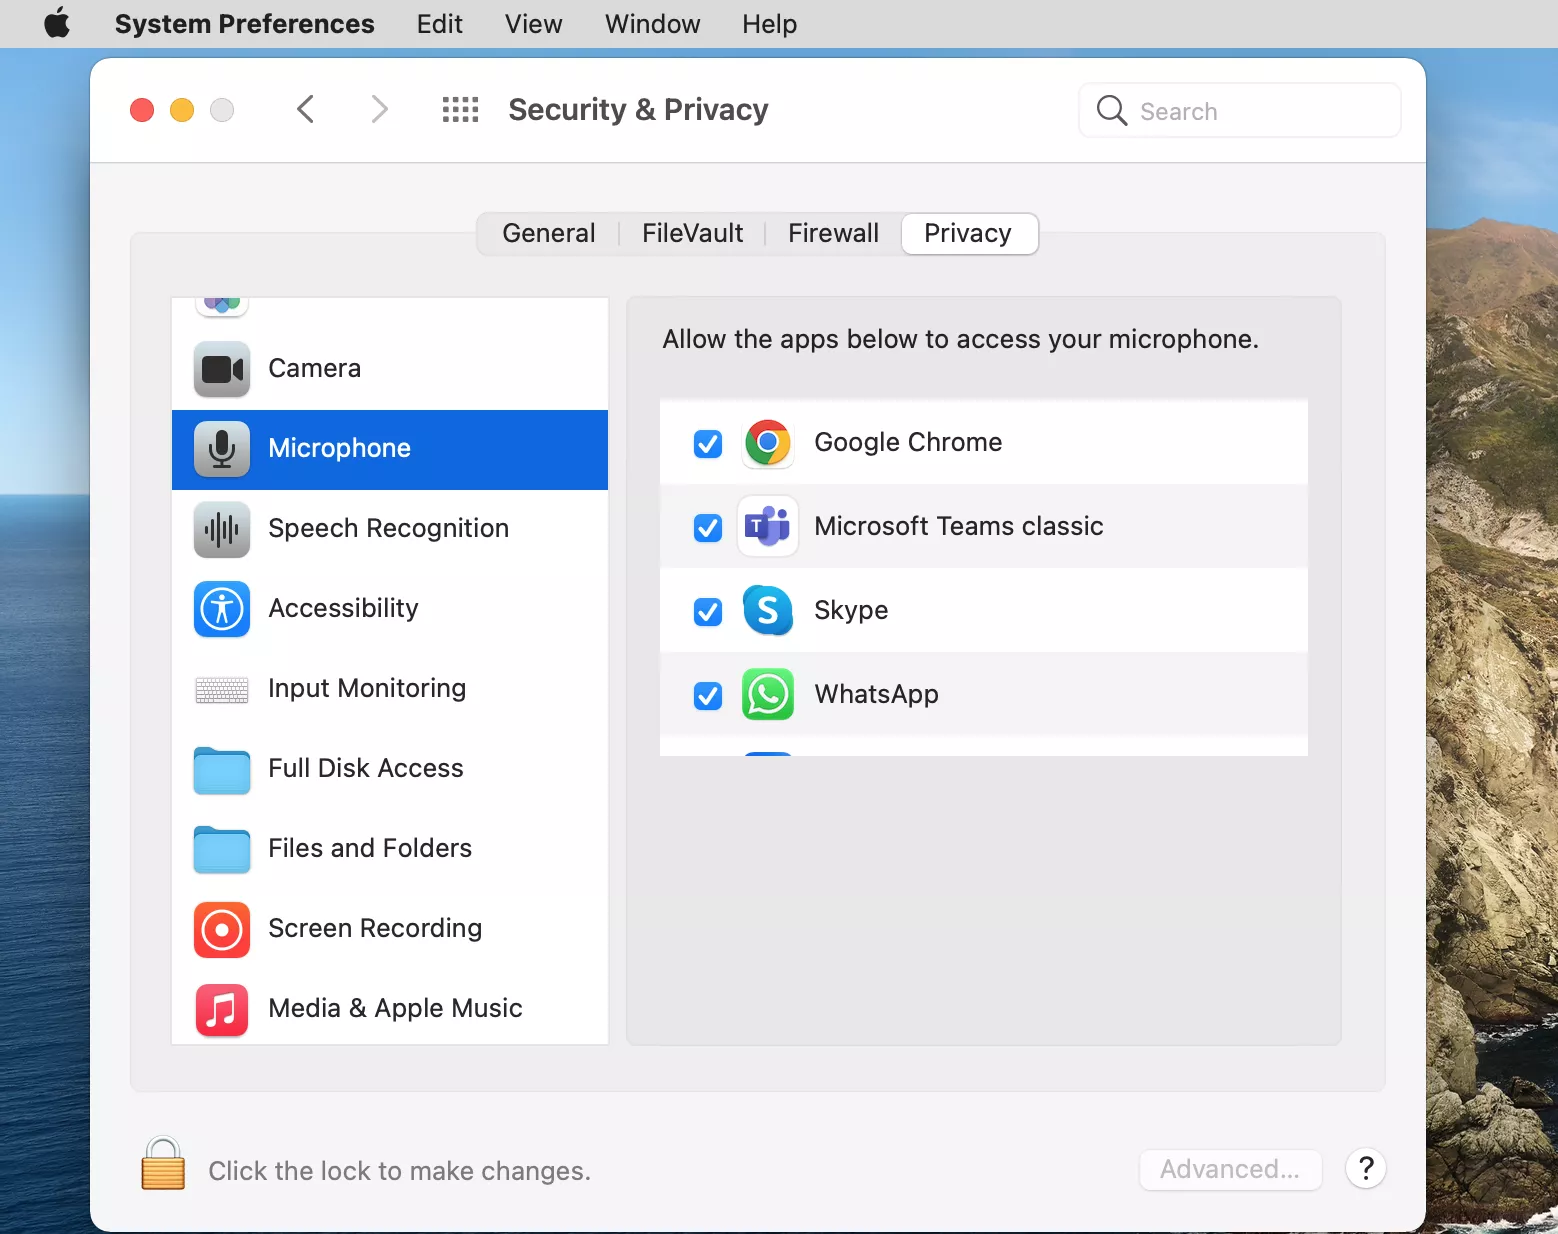Click the Skype app icon

(768, 610)
